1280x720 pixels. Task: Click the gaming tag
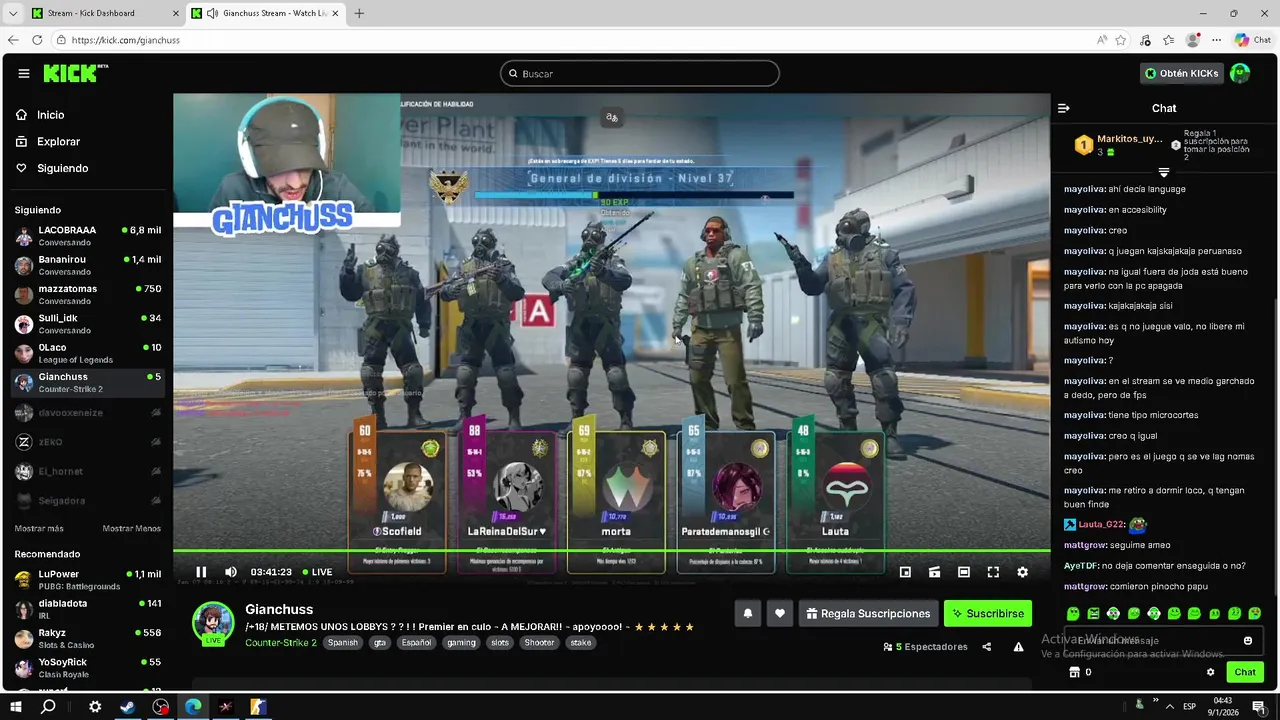pos(461,643)
